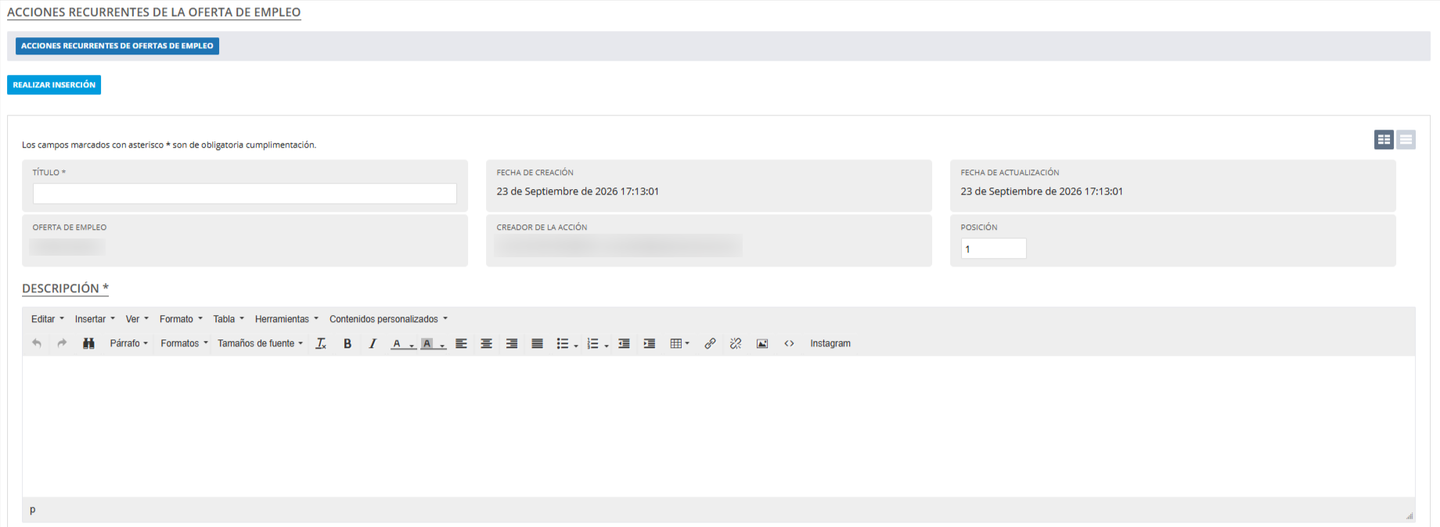Remove link with the broken chain icon
The height and width of the screenshot is (527, 1440).
pos(736,343)
